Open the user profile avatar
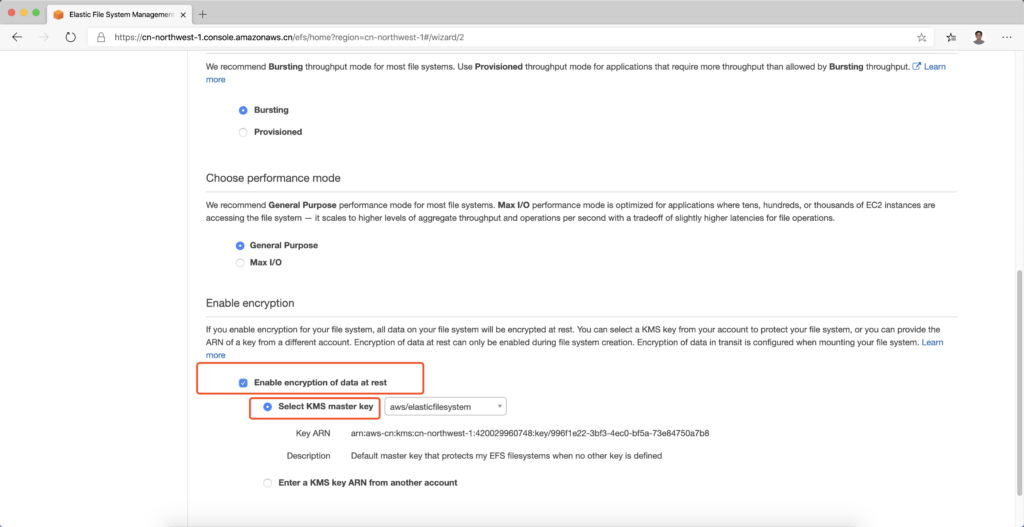 coord(979,37)
